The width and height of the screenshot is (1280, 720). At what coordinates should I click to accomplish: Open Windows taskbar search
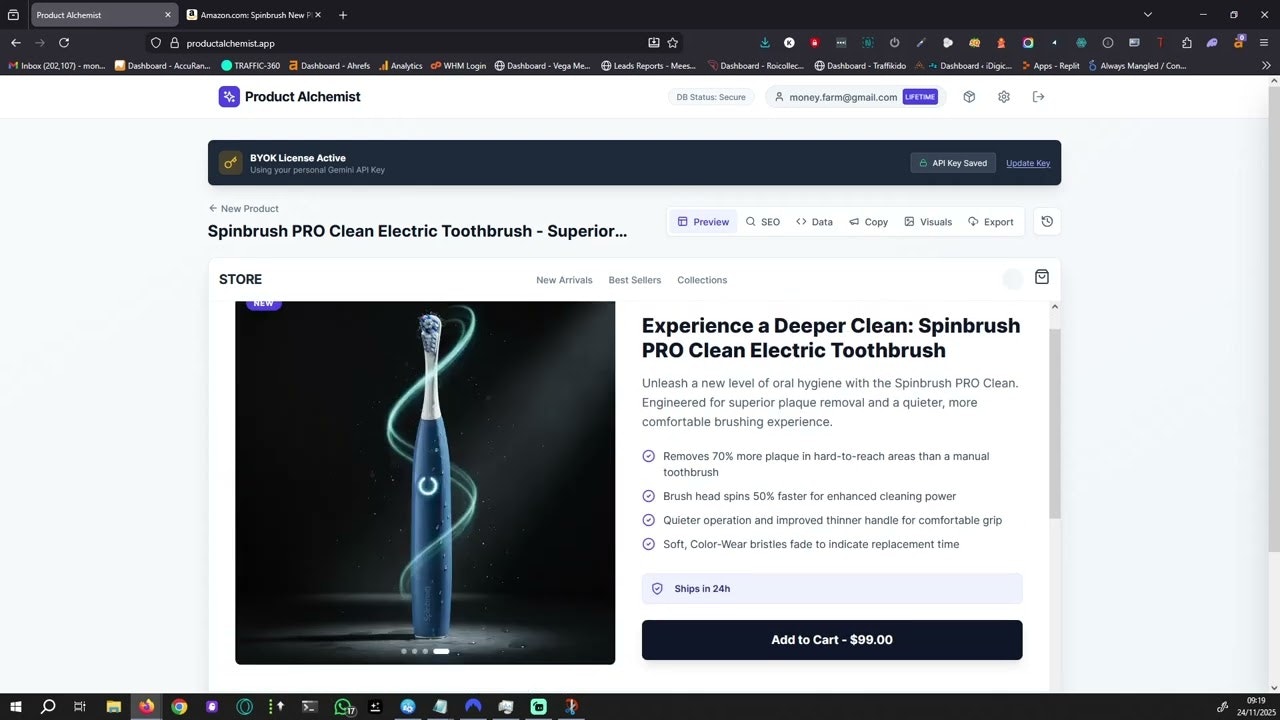[48, 707]
